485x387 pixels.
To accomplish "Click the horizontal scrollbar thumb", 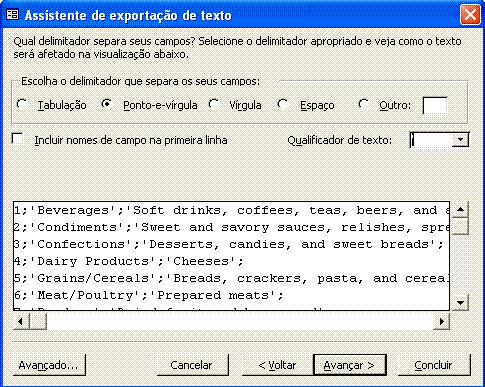I will (38, 321).
